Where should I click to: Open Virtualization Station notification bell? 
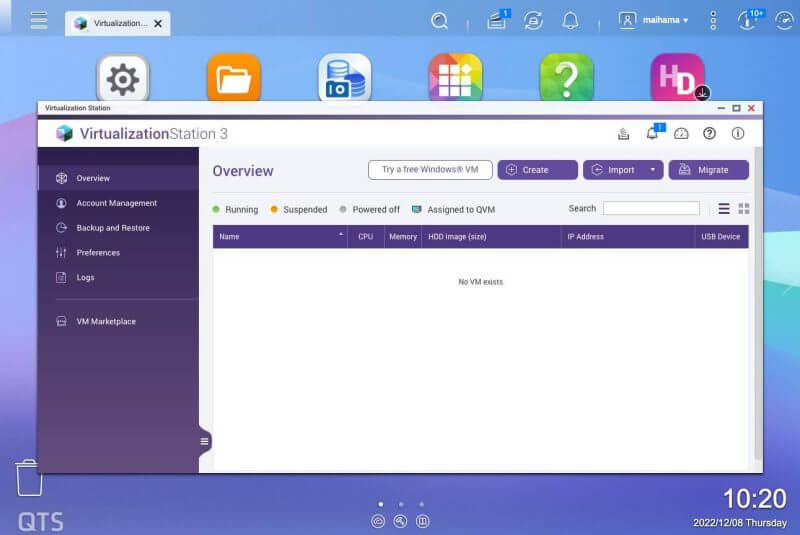coord(653,133)
